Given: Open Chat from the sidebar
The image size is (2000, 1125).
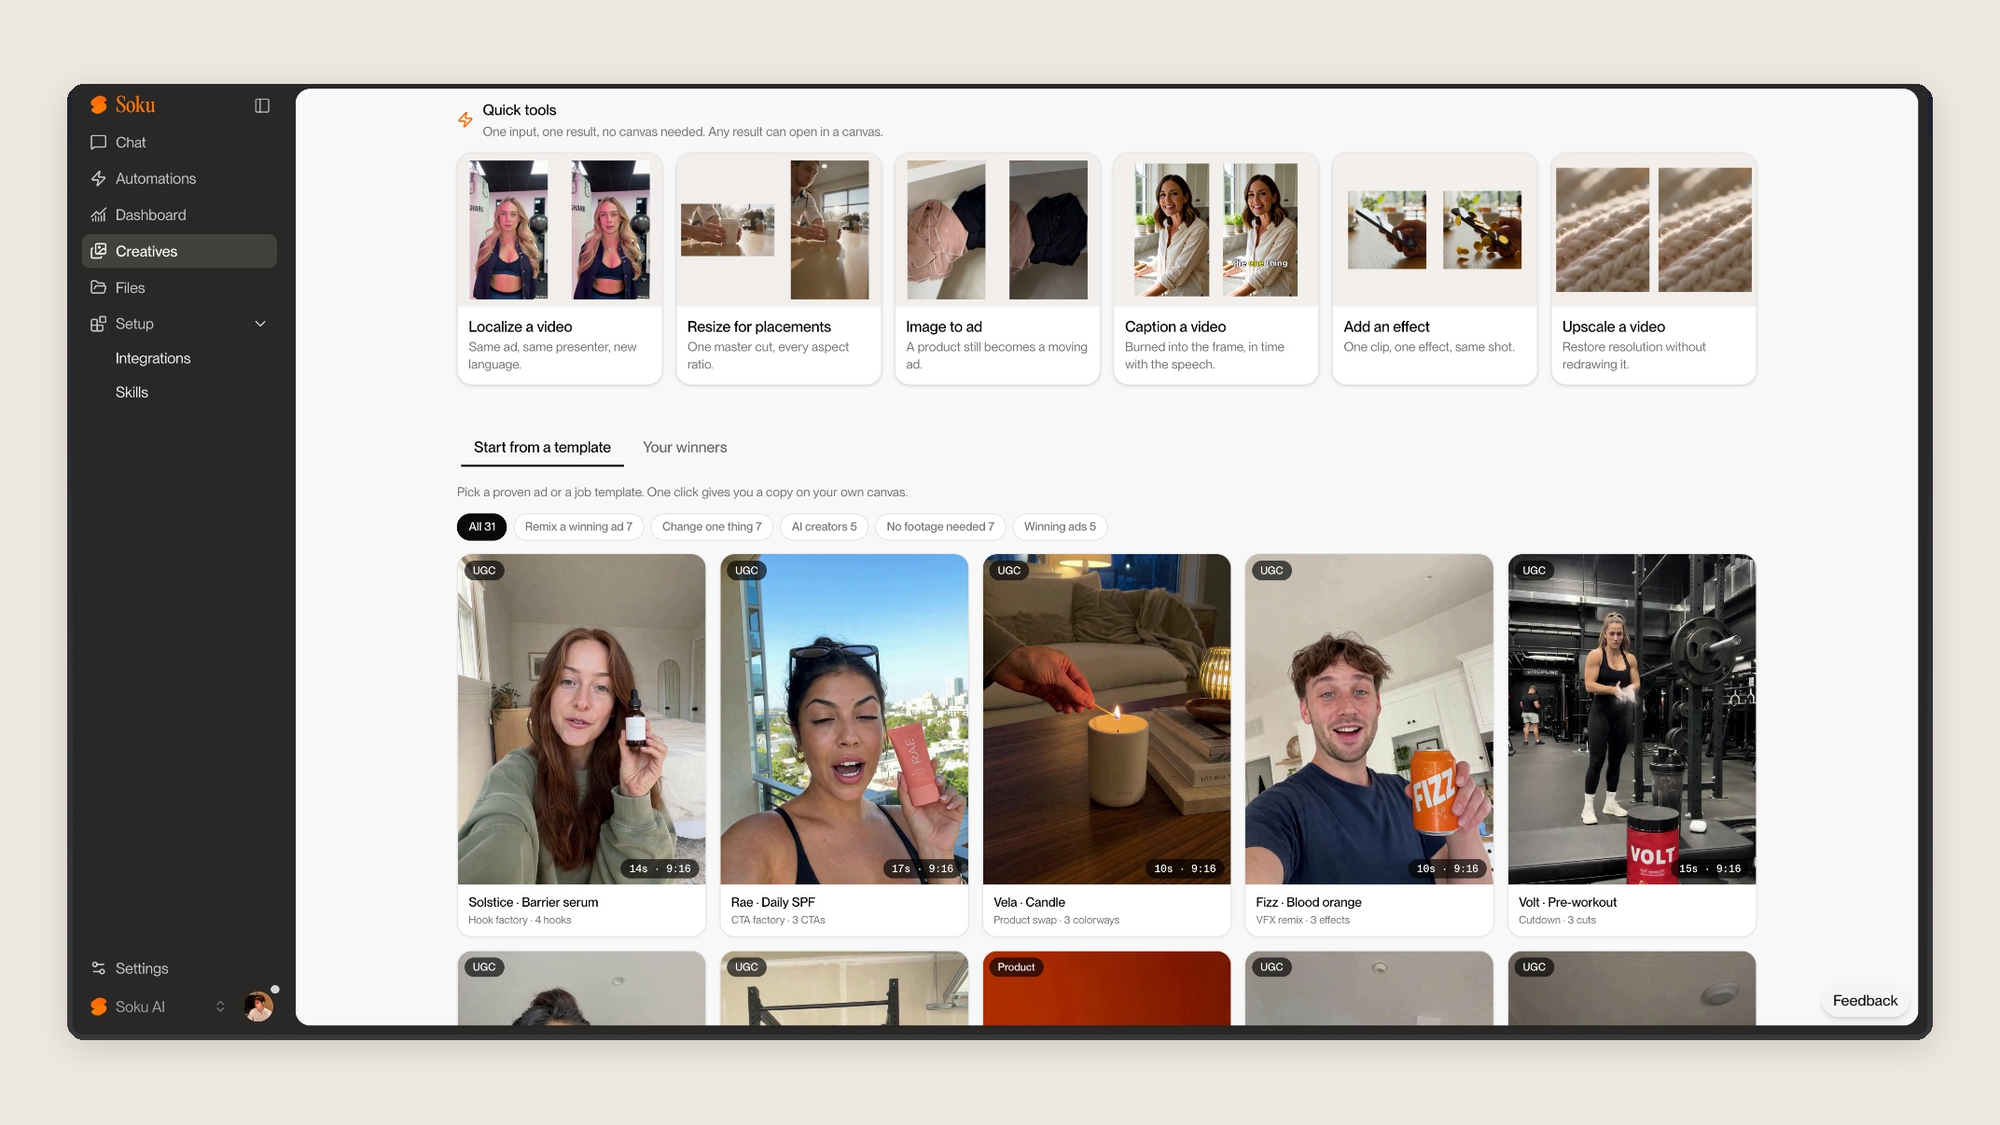Looking at the screenshot, I should point(179,142).
